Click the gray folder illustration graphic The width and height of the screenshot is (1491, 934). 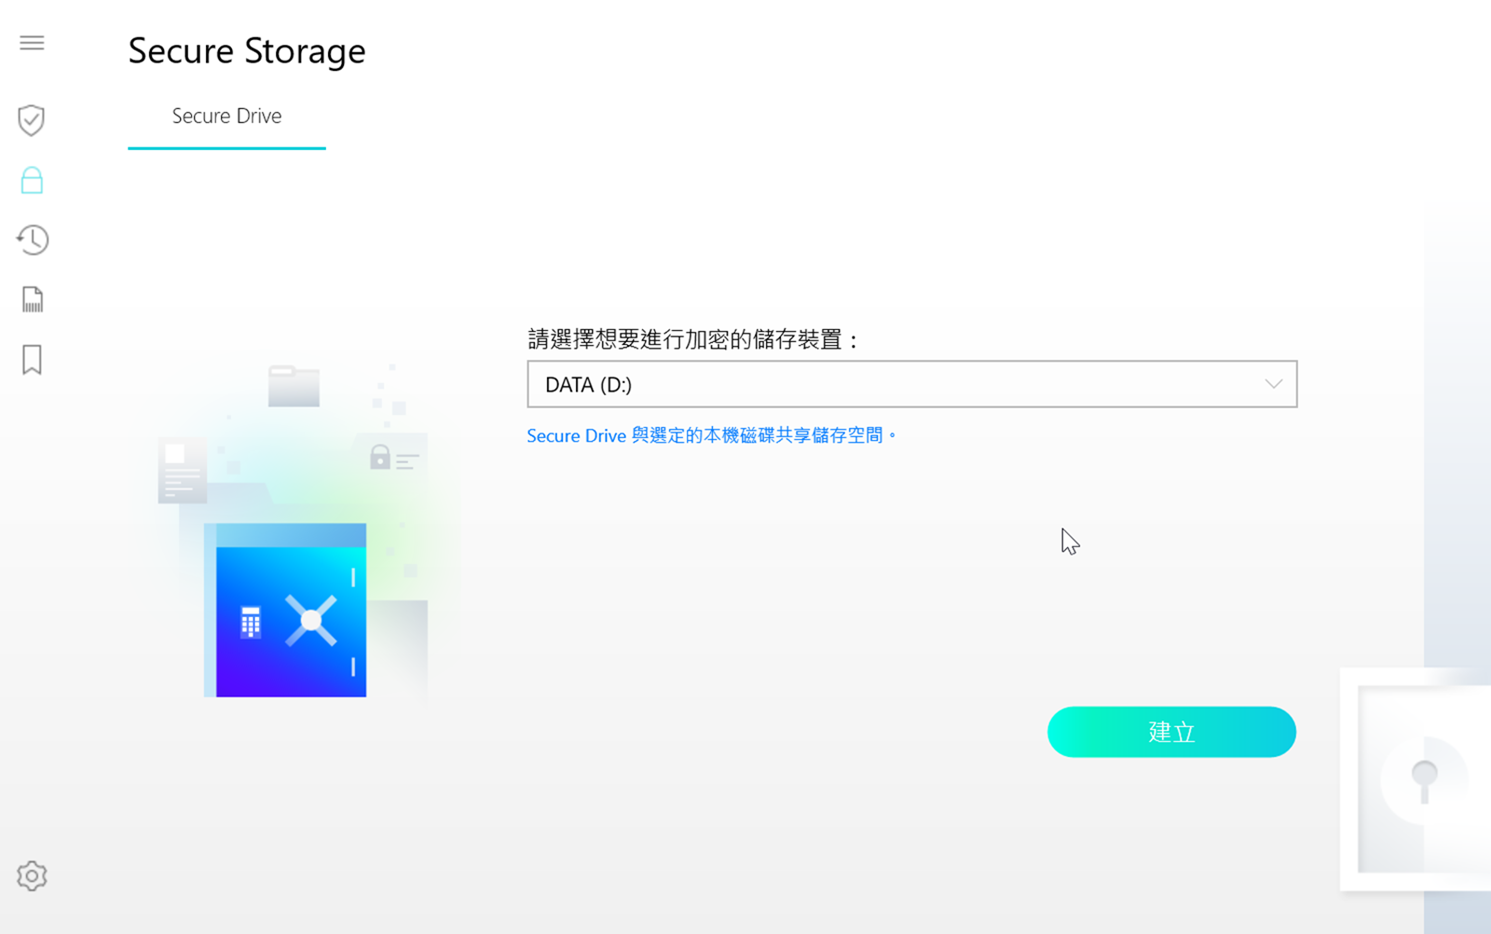click(294, 387)
